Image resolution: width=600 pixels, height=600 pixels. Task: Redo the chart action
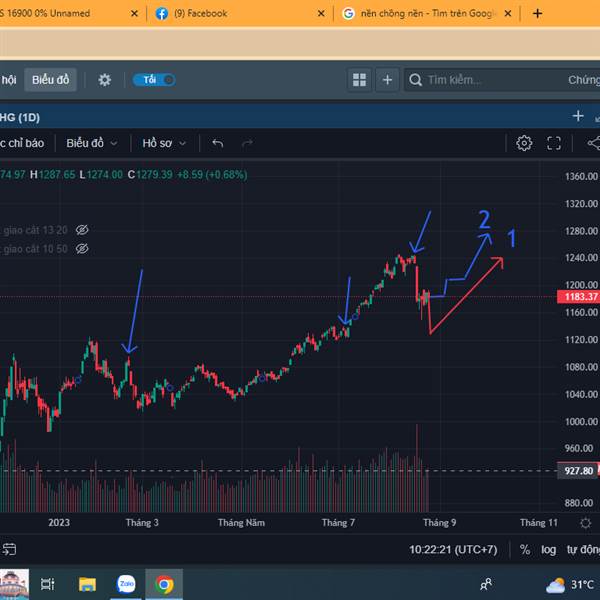pyautogui.click(x=247, y=143)
